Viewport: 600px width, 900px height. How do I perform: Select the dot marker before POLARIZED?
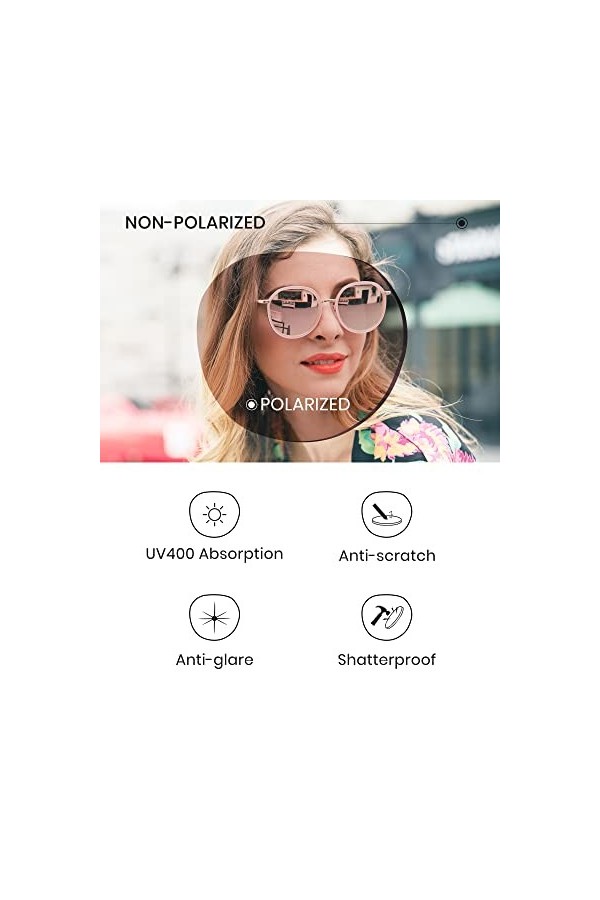click(x=251, y=405)
